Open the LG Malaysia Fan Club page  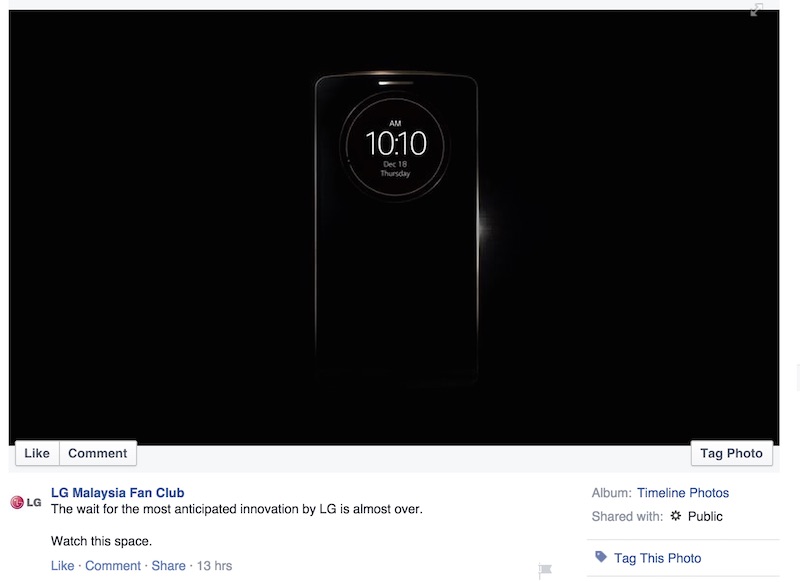(117, 493)
